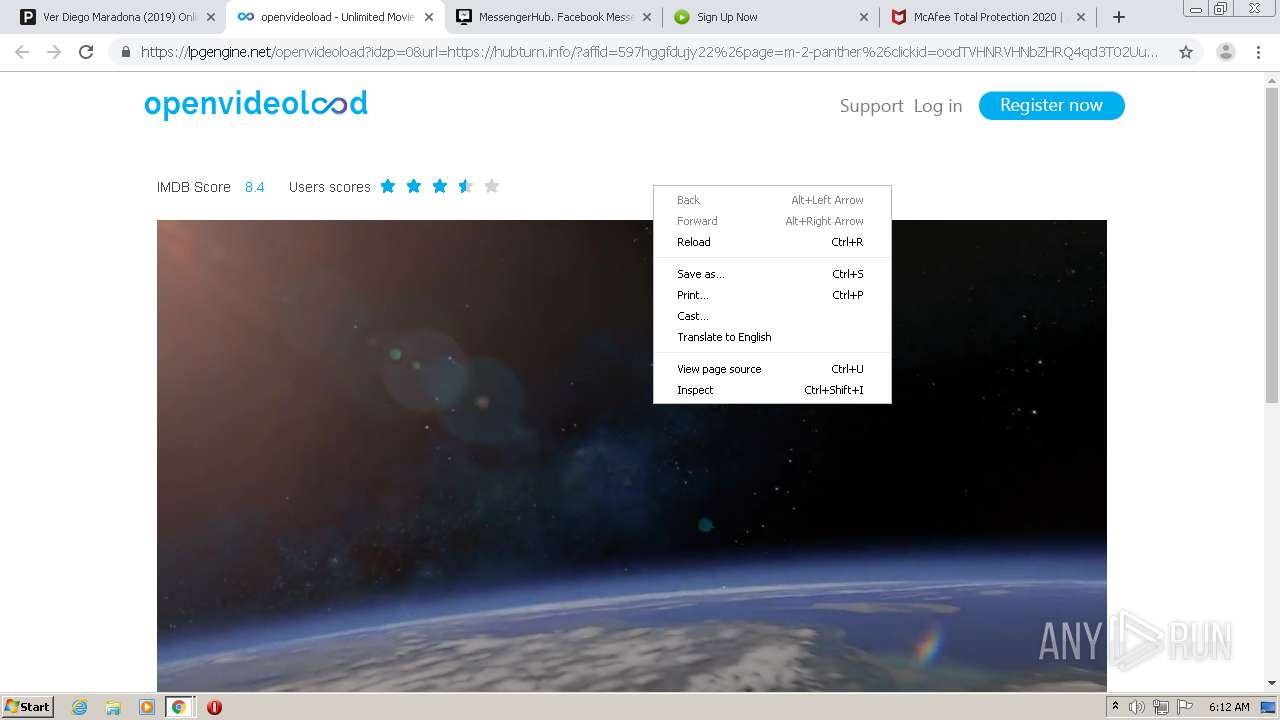Viewport: 1280px width, 720px height.
Task: Close the MessengerHub tab
Action: click(646, 17)
